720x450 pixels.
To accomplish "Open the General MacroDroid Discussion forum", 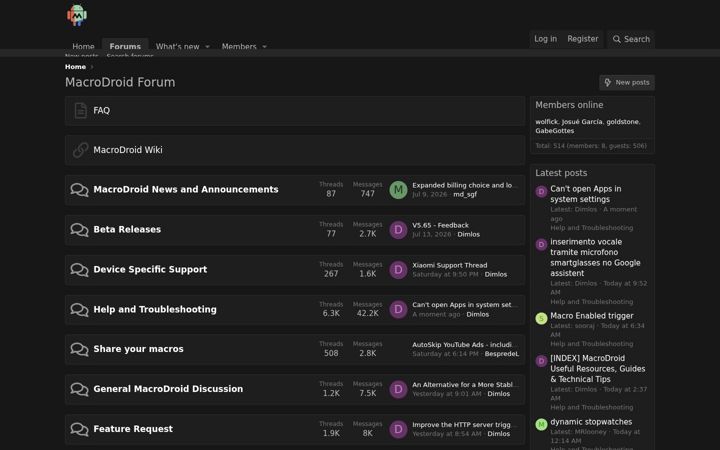I will tap(168, 389).
